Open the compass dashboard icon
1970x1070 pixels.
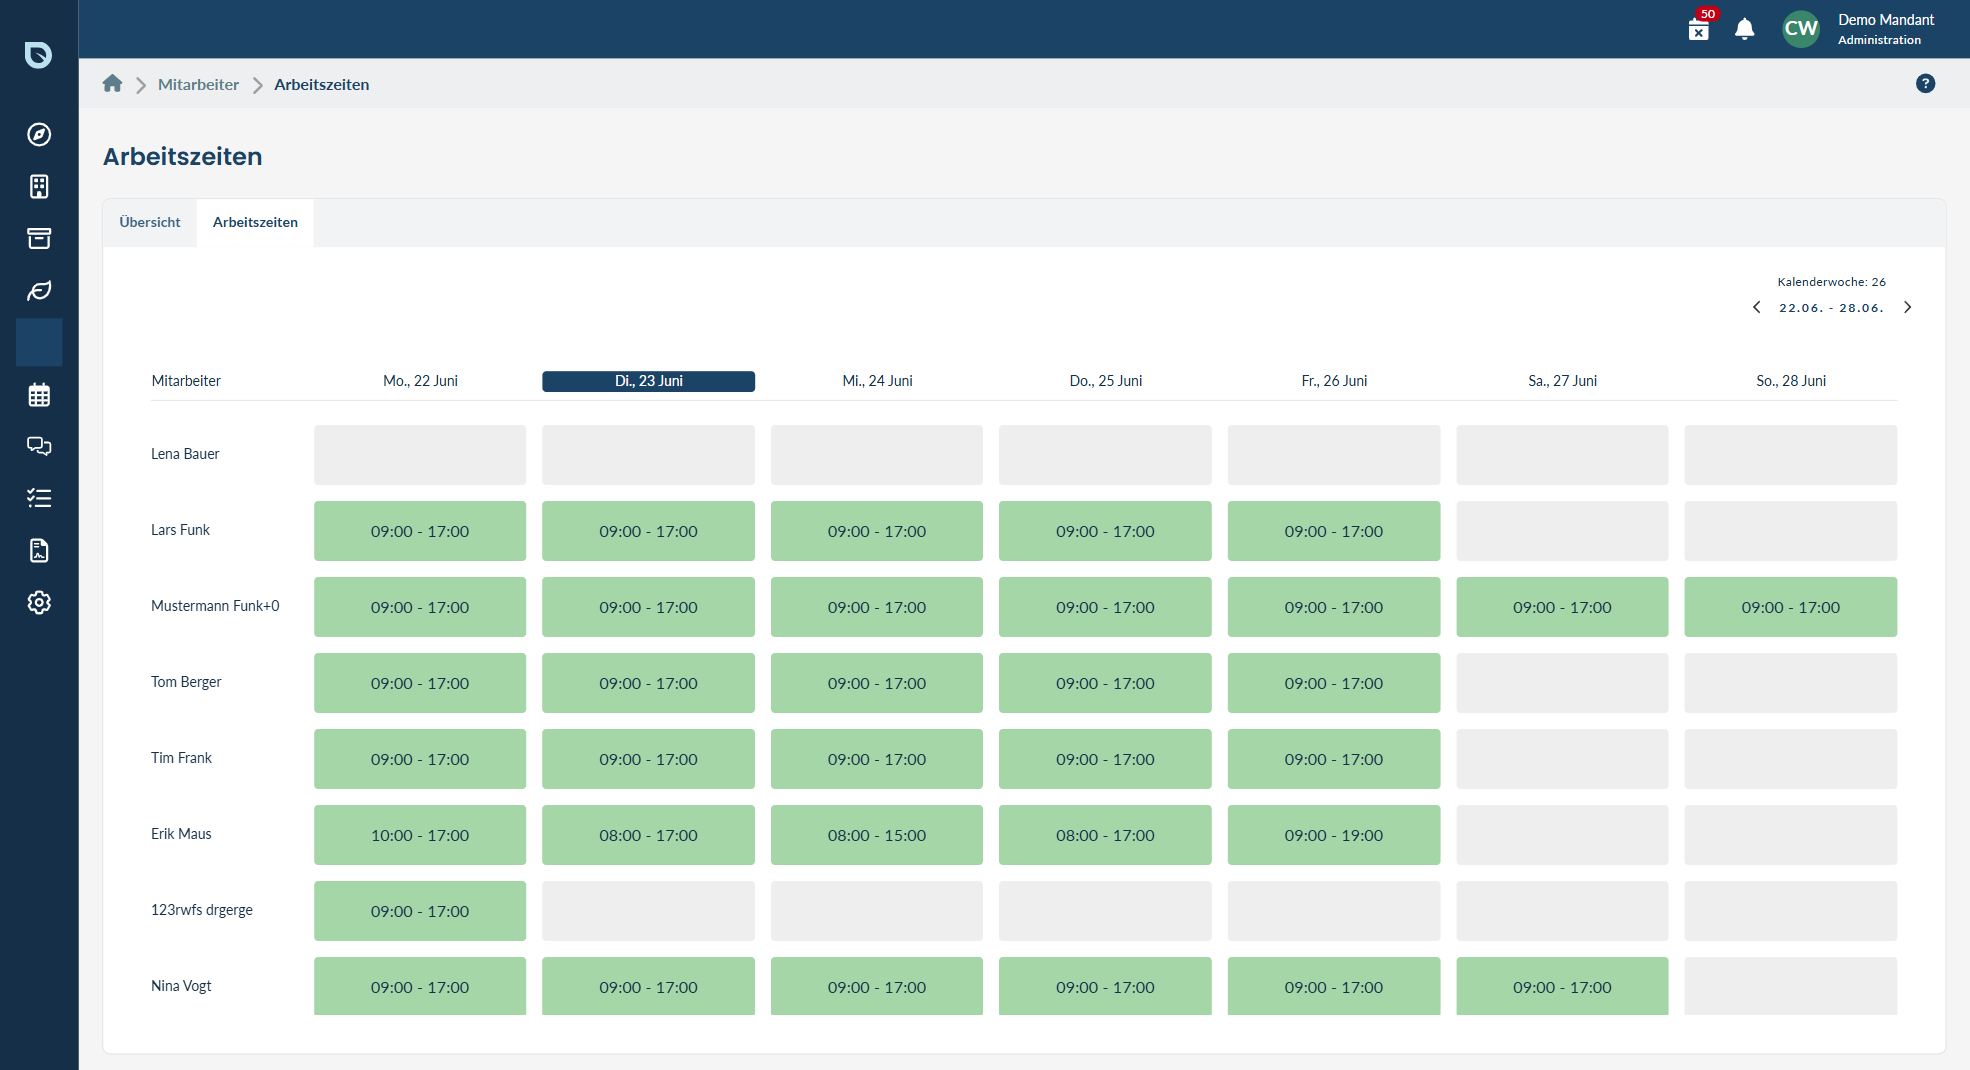pos(39,134)
